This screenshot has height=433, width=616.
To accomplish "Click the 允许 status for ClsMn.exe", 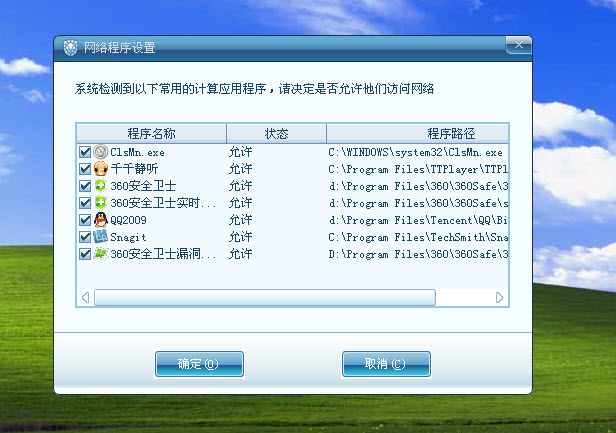I will coord(240,152).
